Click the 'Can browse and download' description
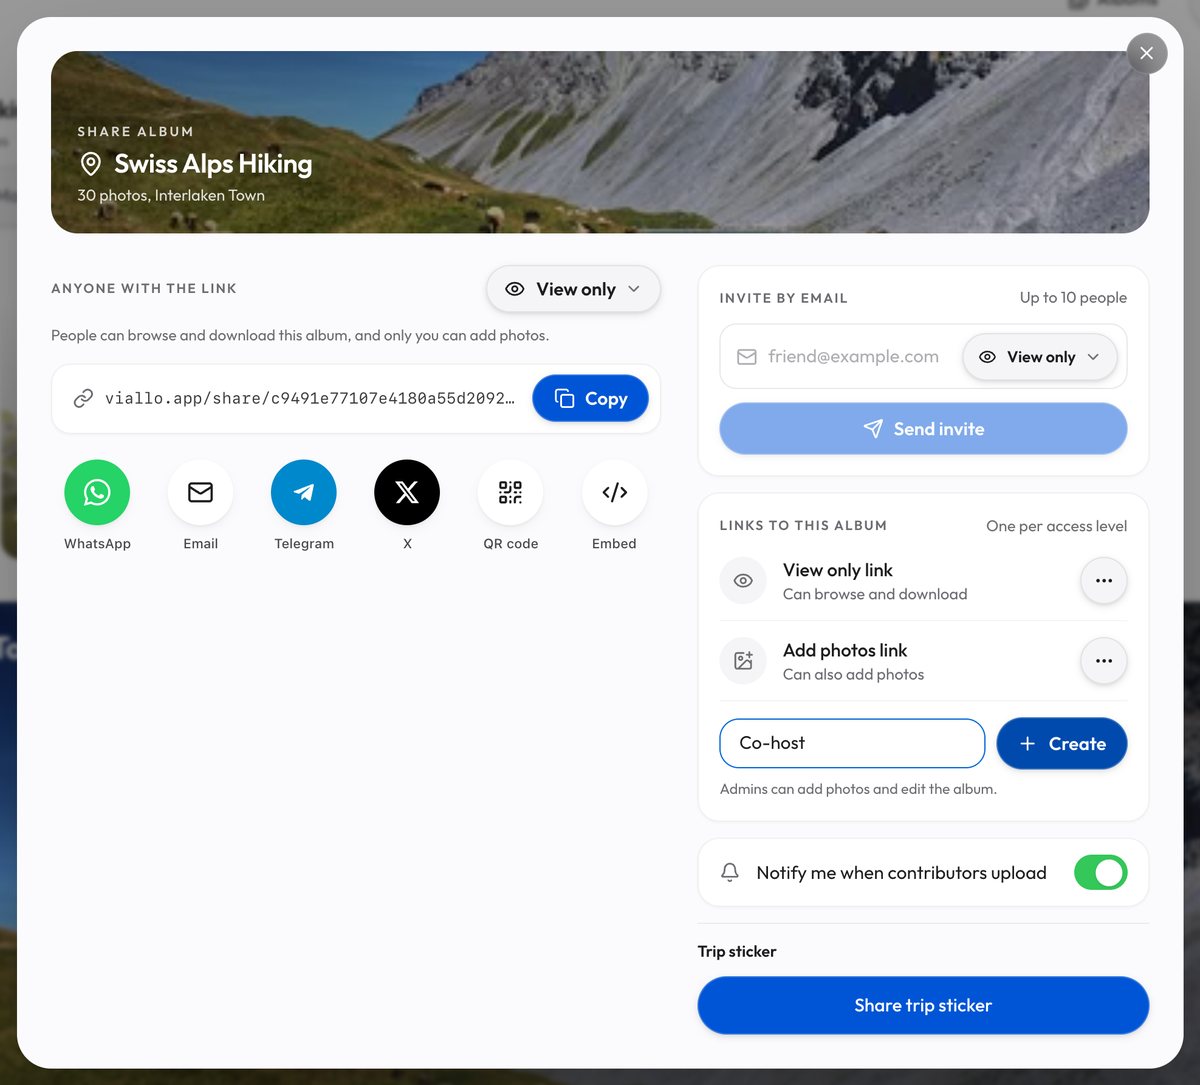 click(875, 594)
